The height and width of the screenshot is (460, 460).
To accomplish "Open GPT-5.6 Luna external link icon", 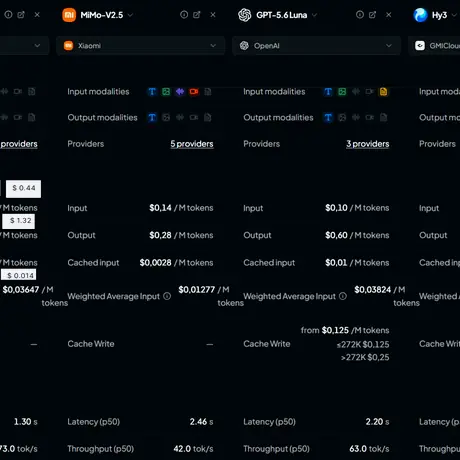I will 372,15.
